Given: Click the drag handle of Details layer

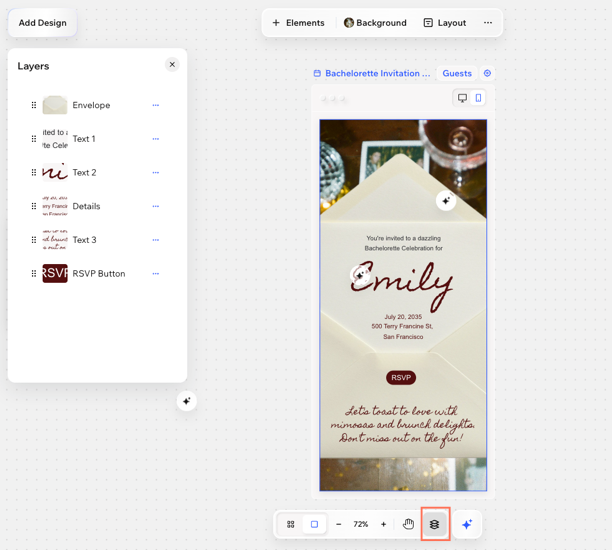Looking at the screenshot, I should 34,206.
